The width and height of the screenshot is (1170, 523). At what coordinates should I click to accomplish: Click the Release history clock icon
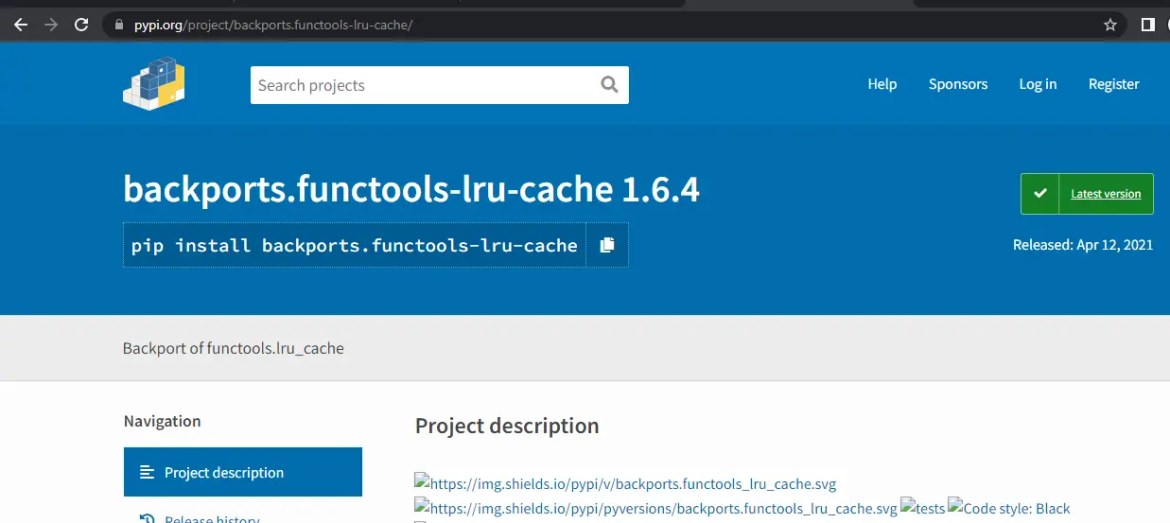click(x=147, y=519)
